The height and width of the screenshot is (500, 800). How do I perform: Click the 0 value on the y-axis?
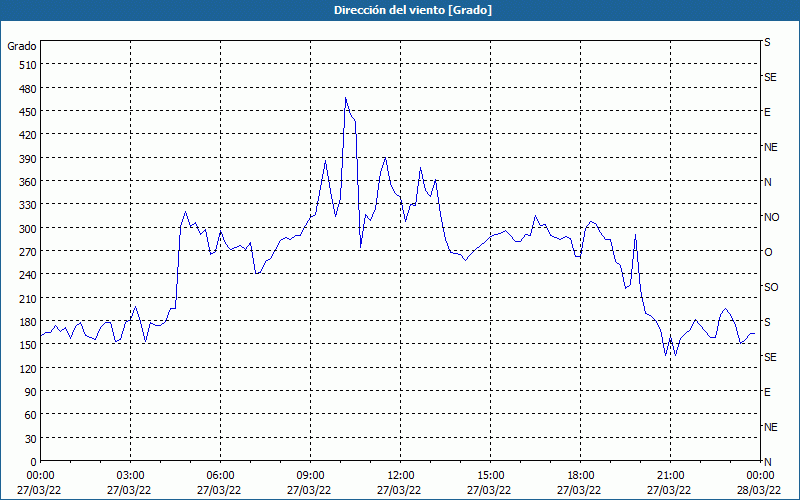coord(34,462)
